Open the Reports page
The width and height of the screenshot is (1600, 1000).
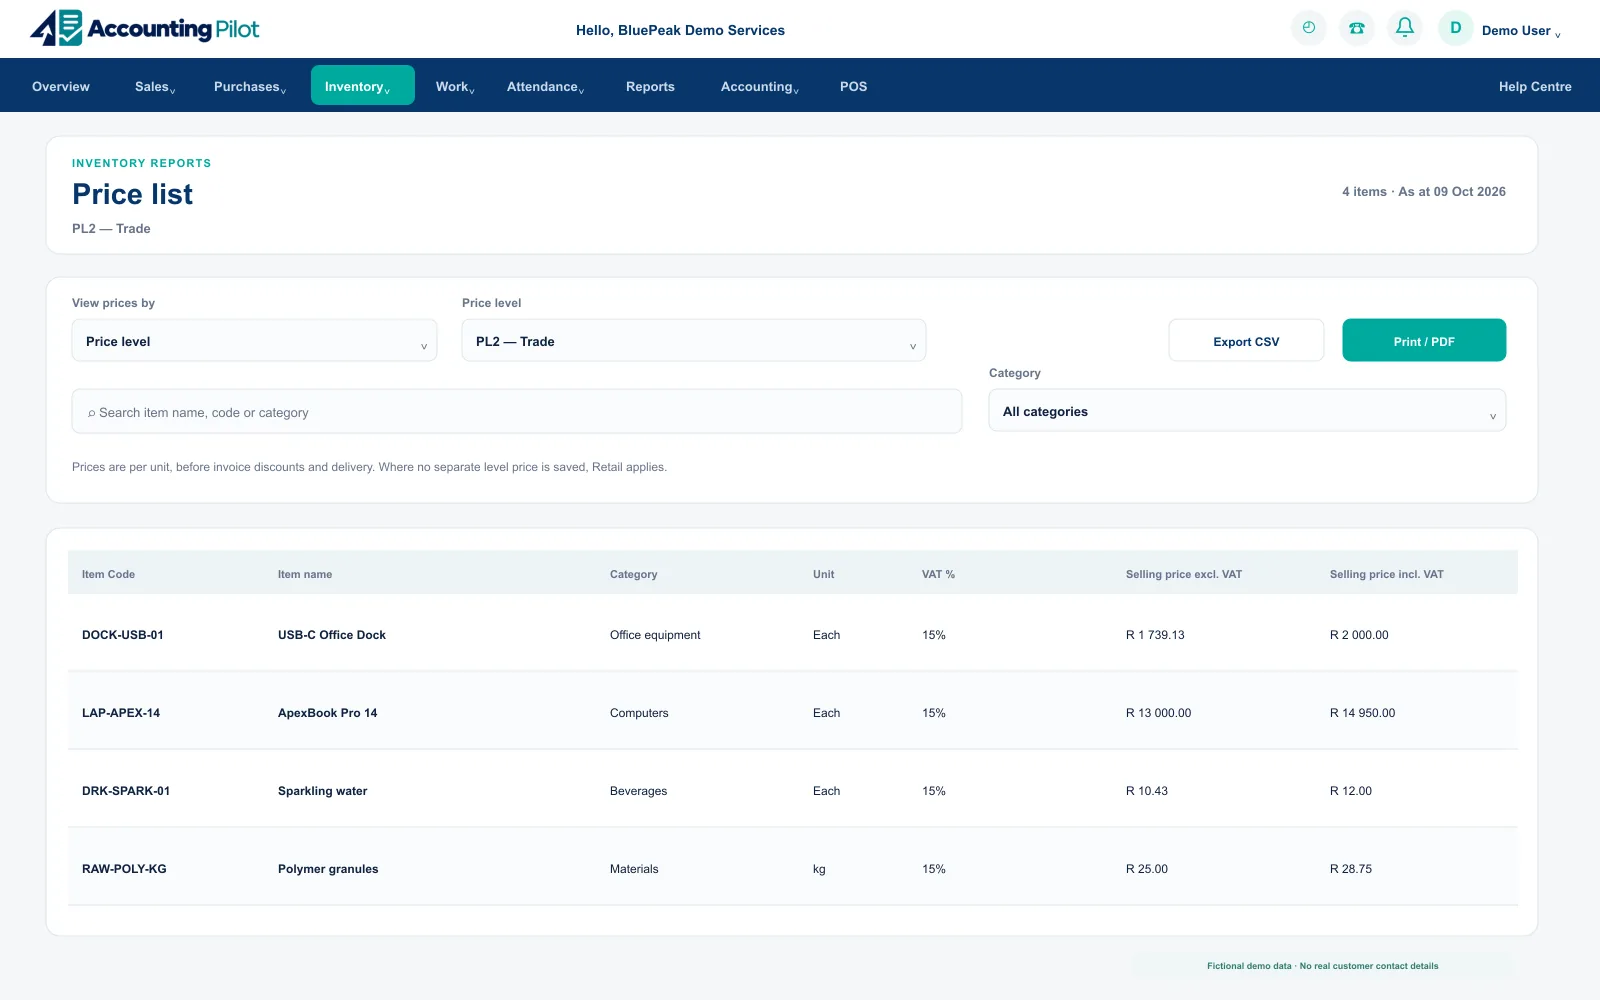pyautogui.click(x=650, y=86)
